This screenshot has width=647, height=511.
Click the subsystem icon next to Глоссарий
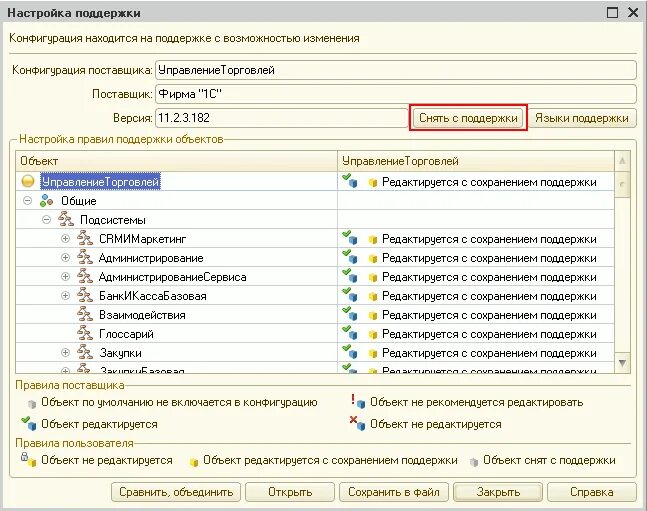tap(85, 334)
